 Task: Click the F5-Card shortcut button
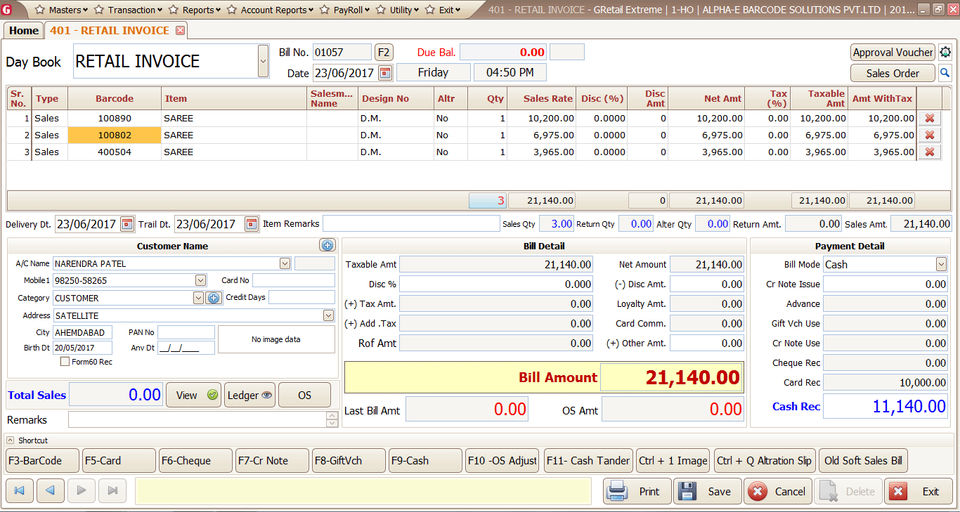tap(119, 461)
